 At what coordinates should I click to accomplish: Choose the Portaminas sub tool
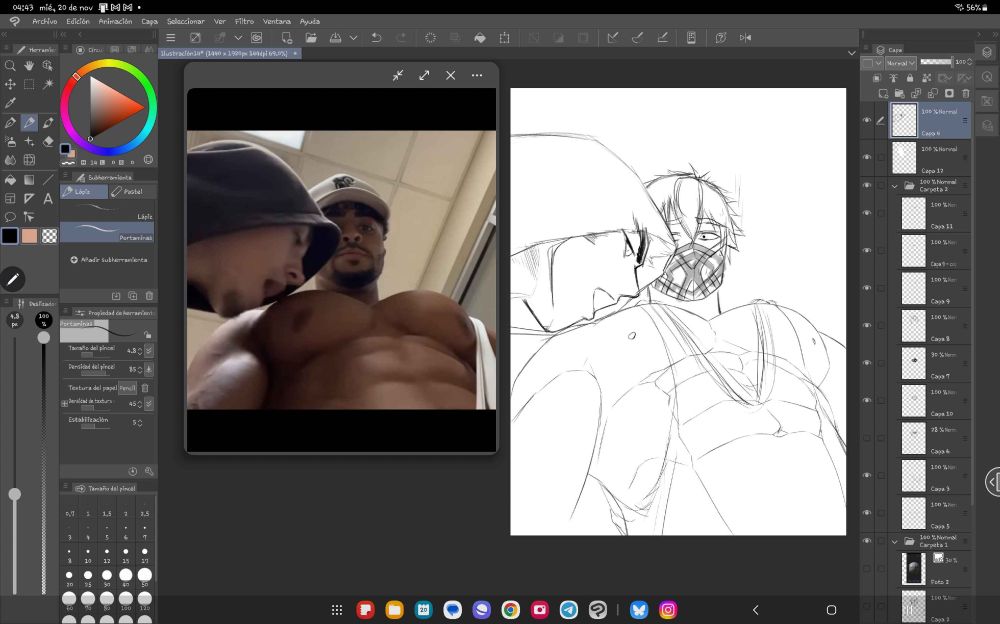107,232
